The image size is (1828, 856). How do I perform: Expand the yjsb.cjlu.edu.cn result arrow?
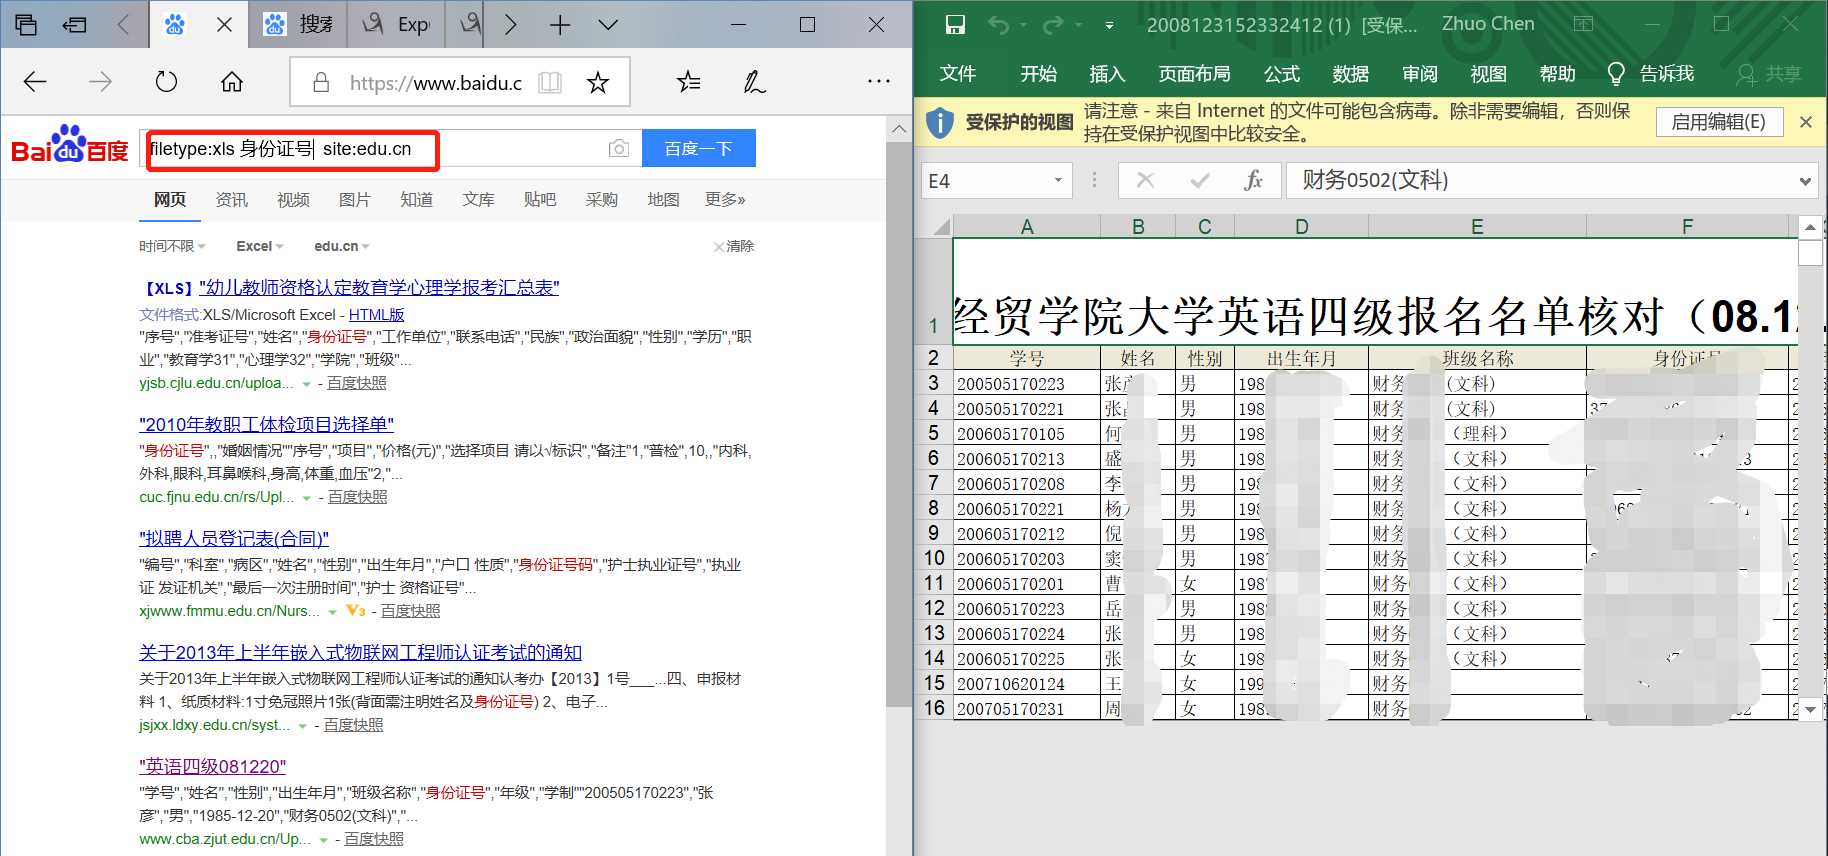(307, 384)
